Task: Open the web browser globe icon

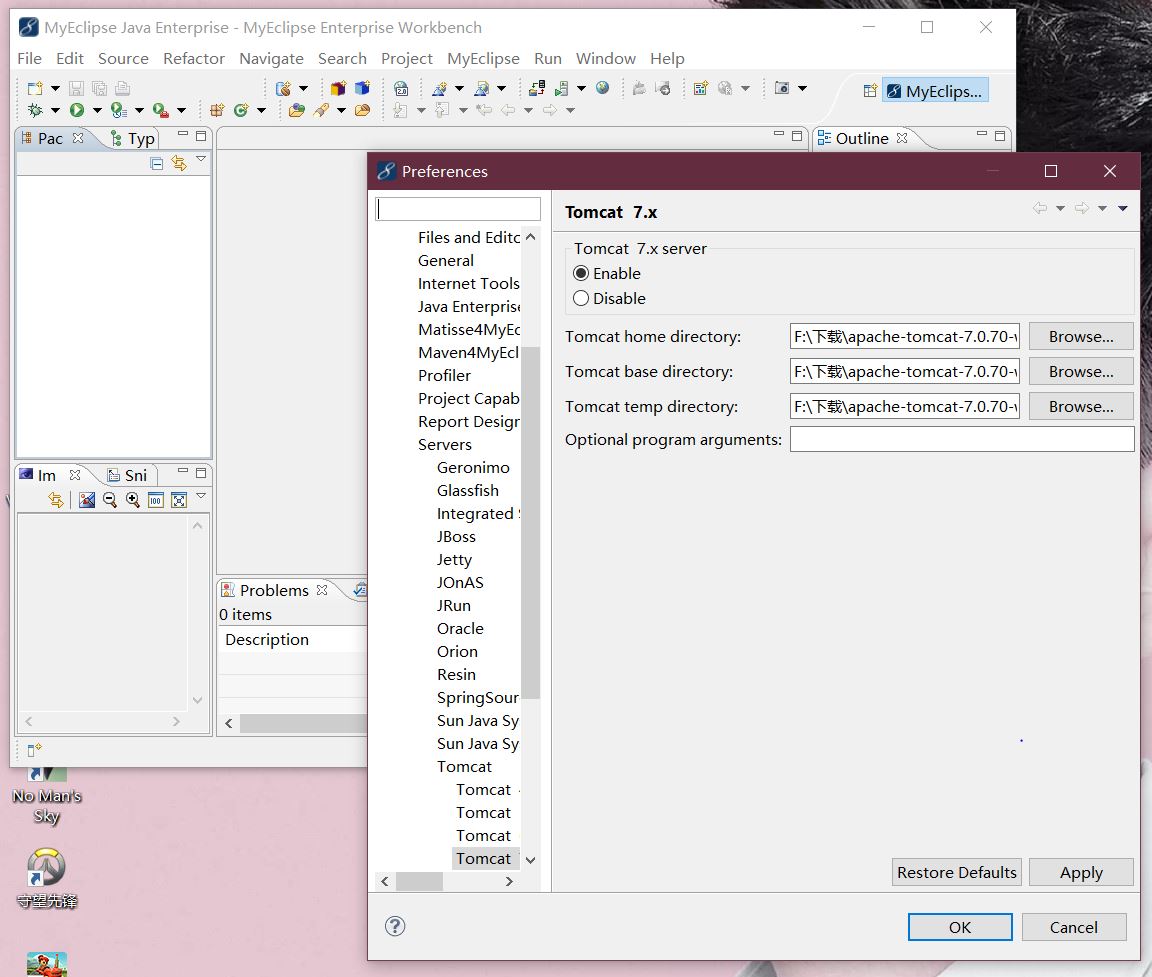Action: pos(602,88)
